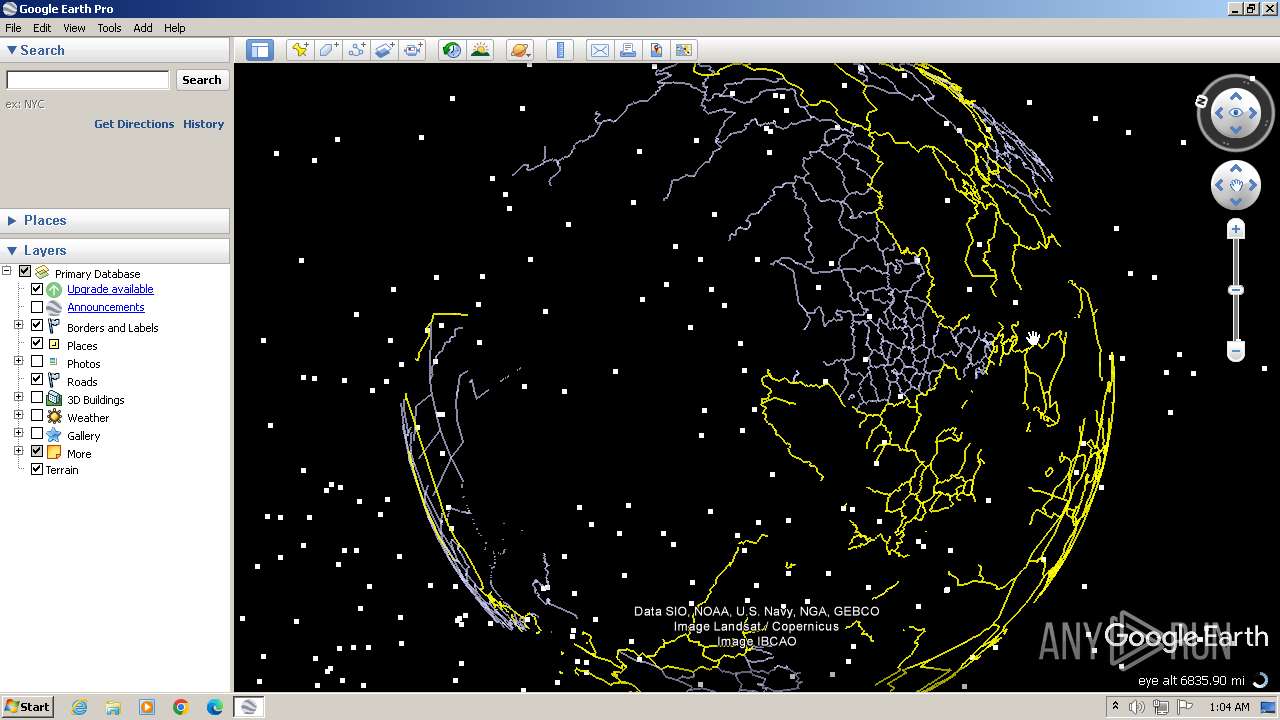
Task: Hide the sidebar with the toolbar button
Action: pos(260,50)
